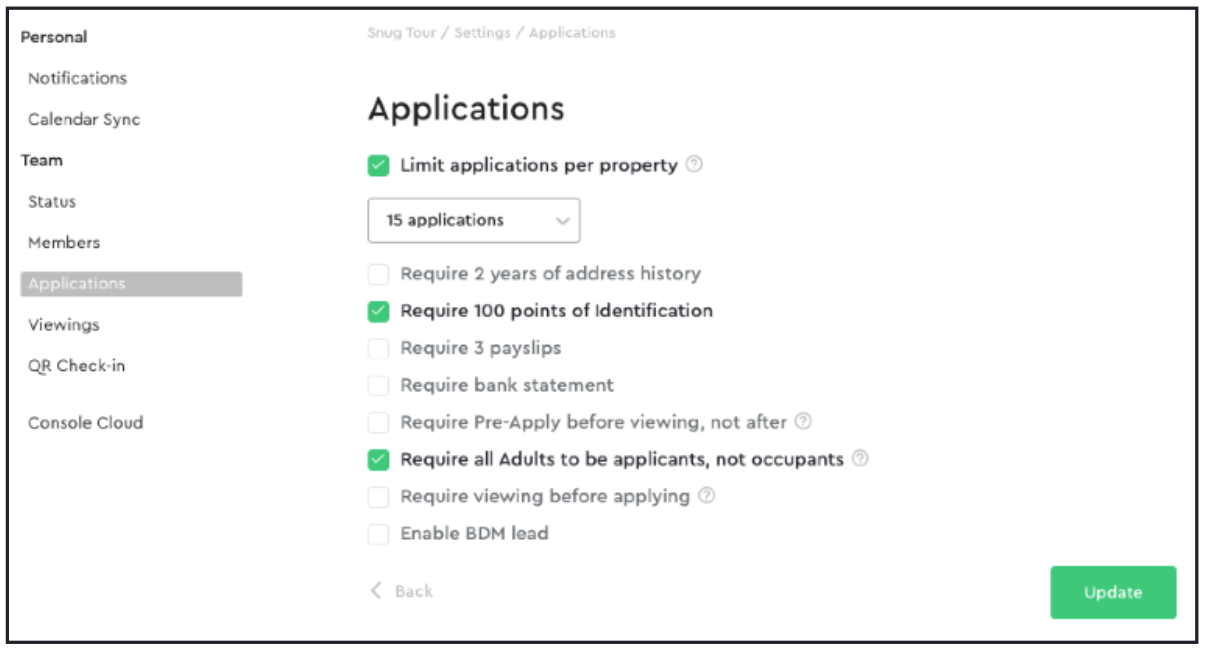The width and height of the screenshot is (1206, 652).
Task: Click help icon next to Require viewing before applying
Action: point(706,496)
